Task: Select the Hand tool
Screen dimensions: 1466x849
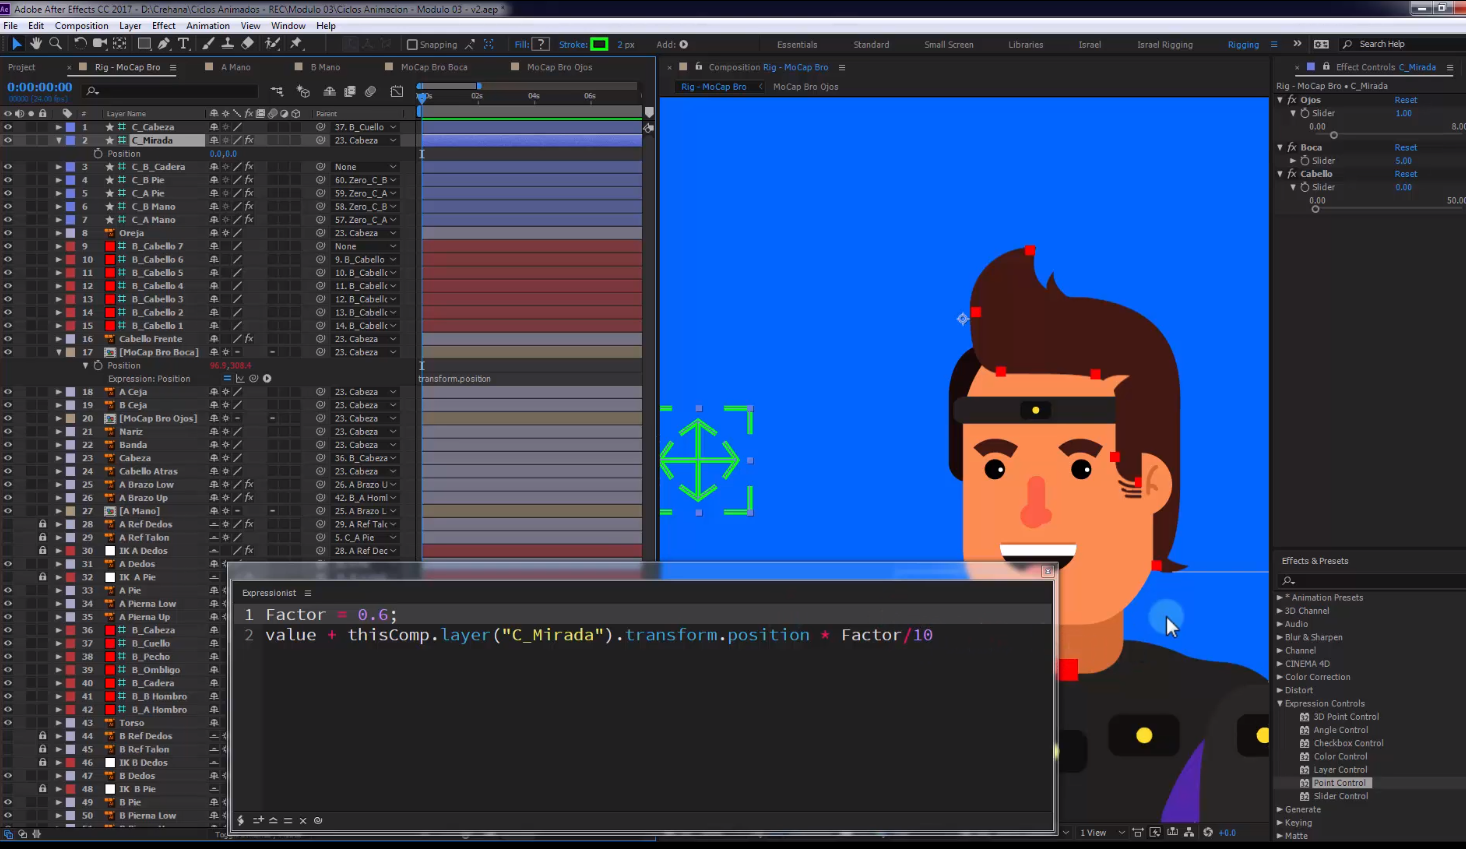Action: (36, 44)
